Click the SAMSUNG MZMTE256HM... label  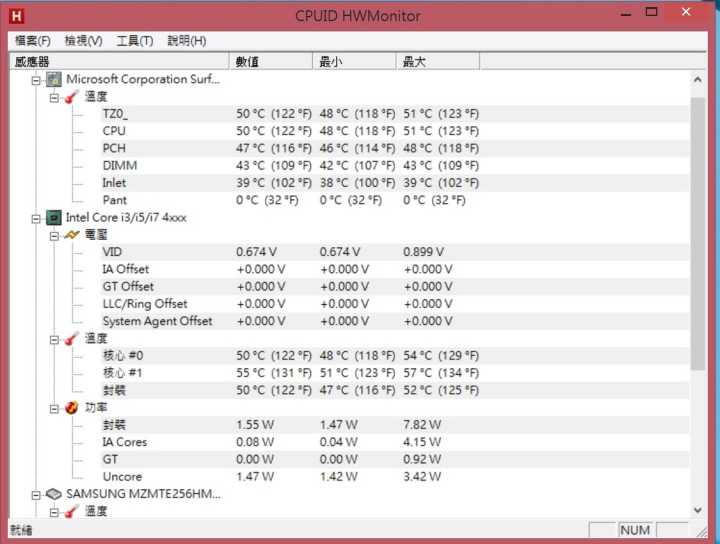(143, 494)
